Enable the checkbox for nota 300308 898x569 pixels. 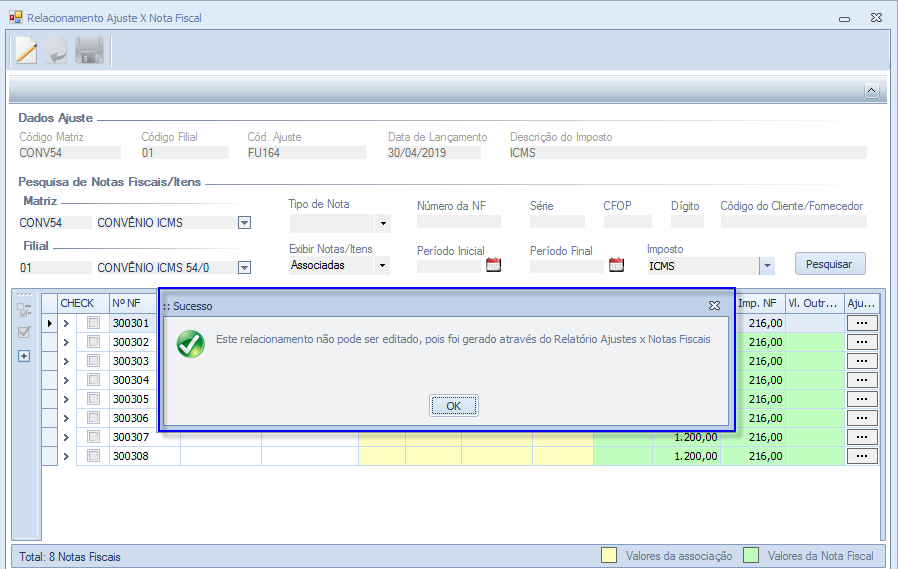click(x=93, y=456)
